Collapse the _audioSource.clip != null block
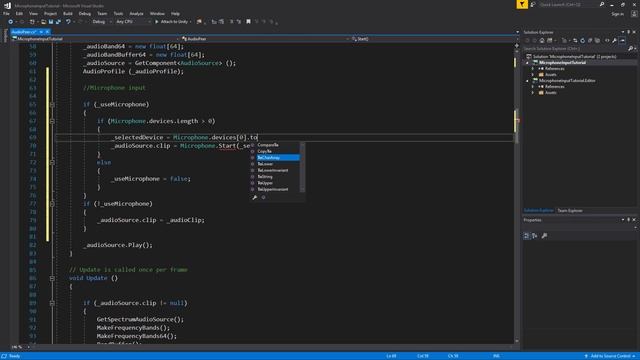The width and height of the screenshot is (640, 360). point(52,303)
